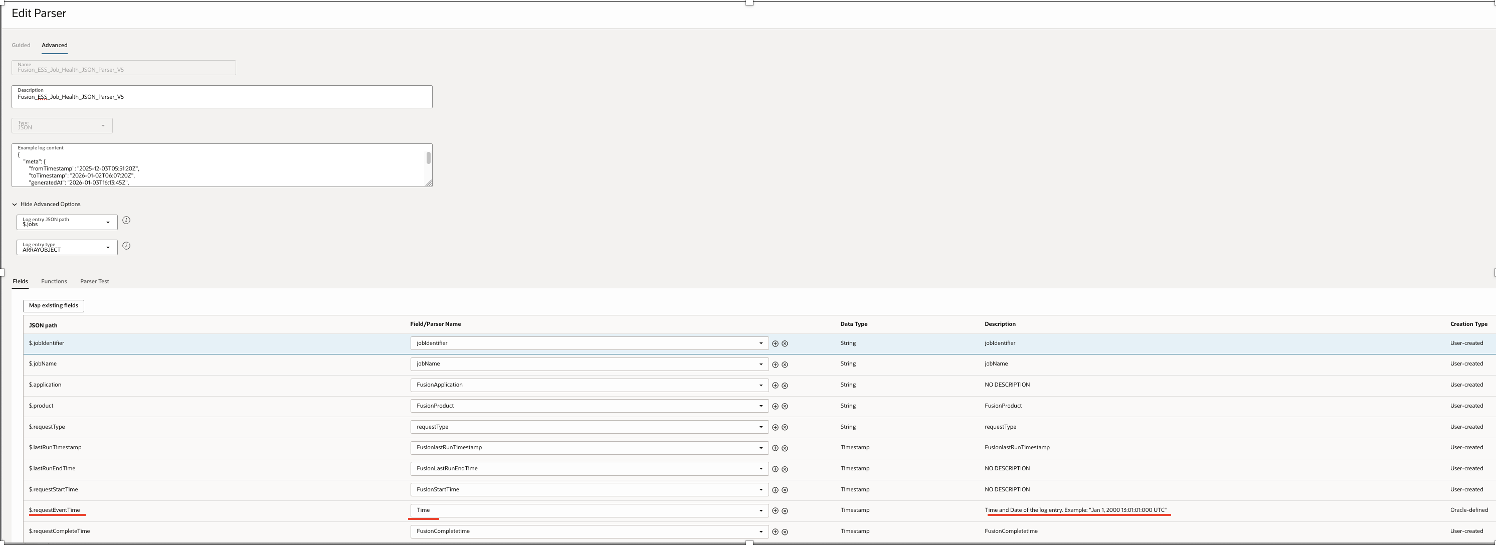Image resolution: width=1496 pixels, height=545 pixels.
Task: Open the parser Type JSON dropdown
Action: click(62, 125)
